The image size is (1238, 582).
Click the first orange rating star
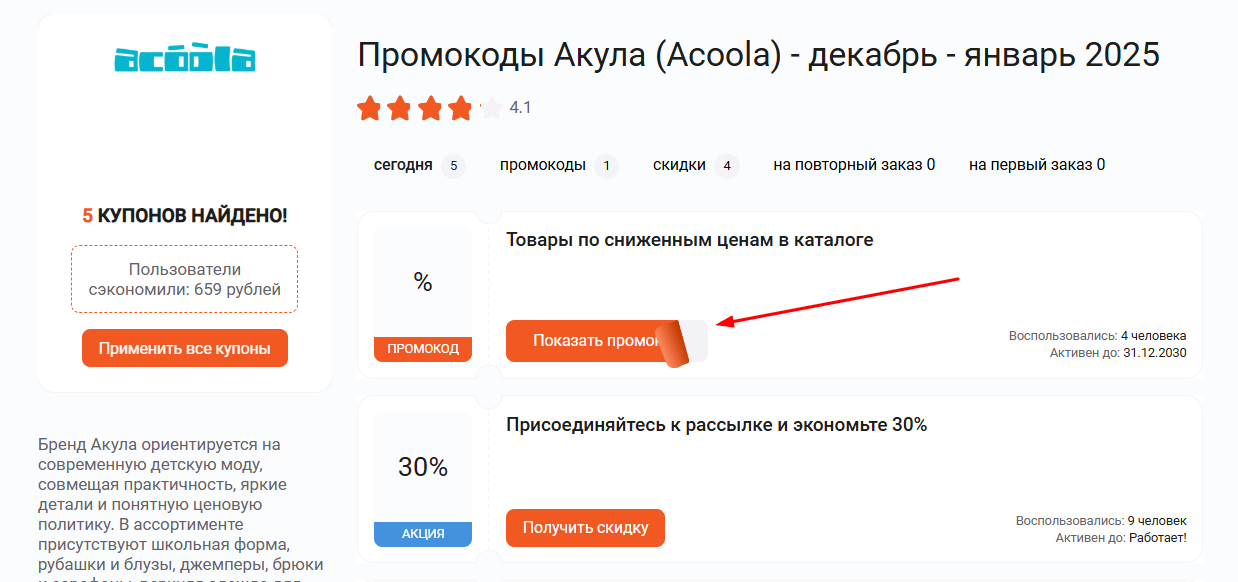(x=368, y=108)
